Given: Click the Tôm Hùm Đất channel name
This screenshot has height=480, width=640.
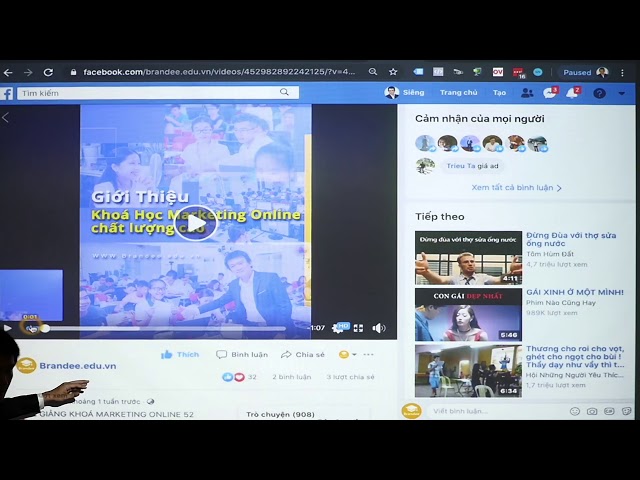Looking at the screenshot, I should (x=550, y=254).
